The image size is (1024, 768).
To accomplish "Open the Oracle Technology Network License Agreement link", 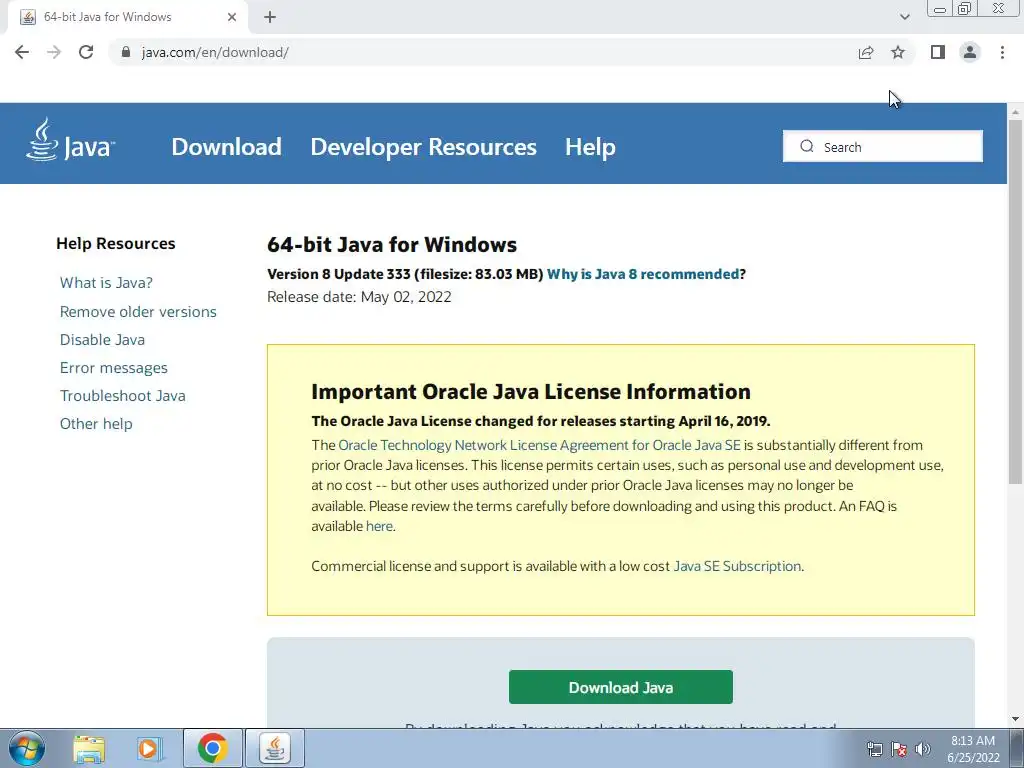I will click(539, 445).
